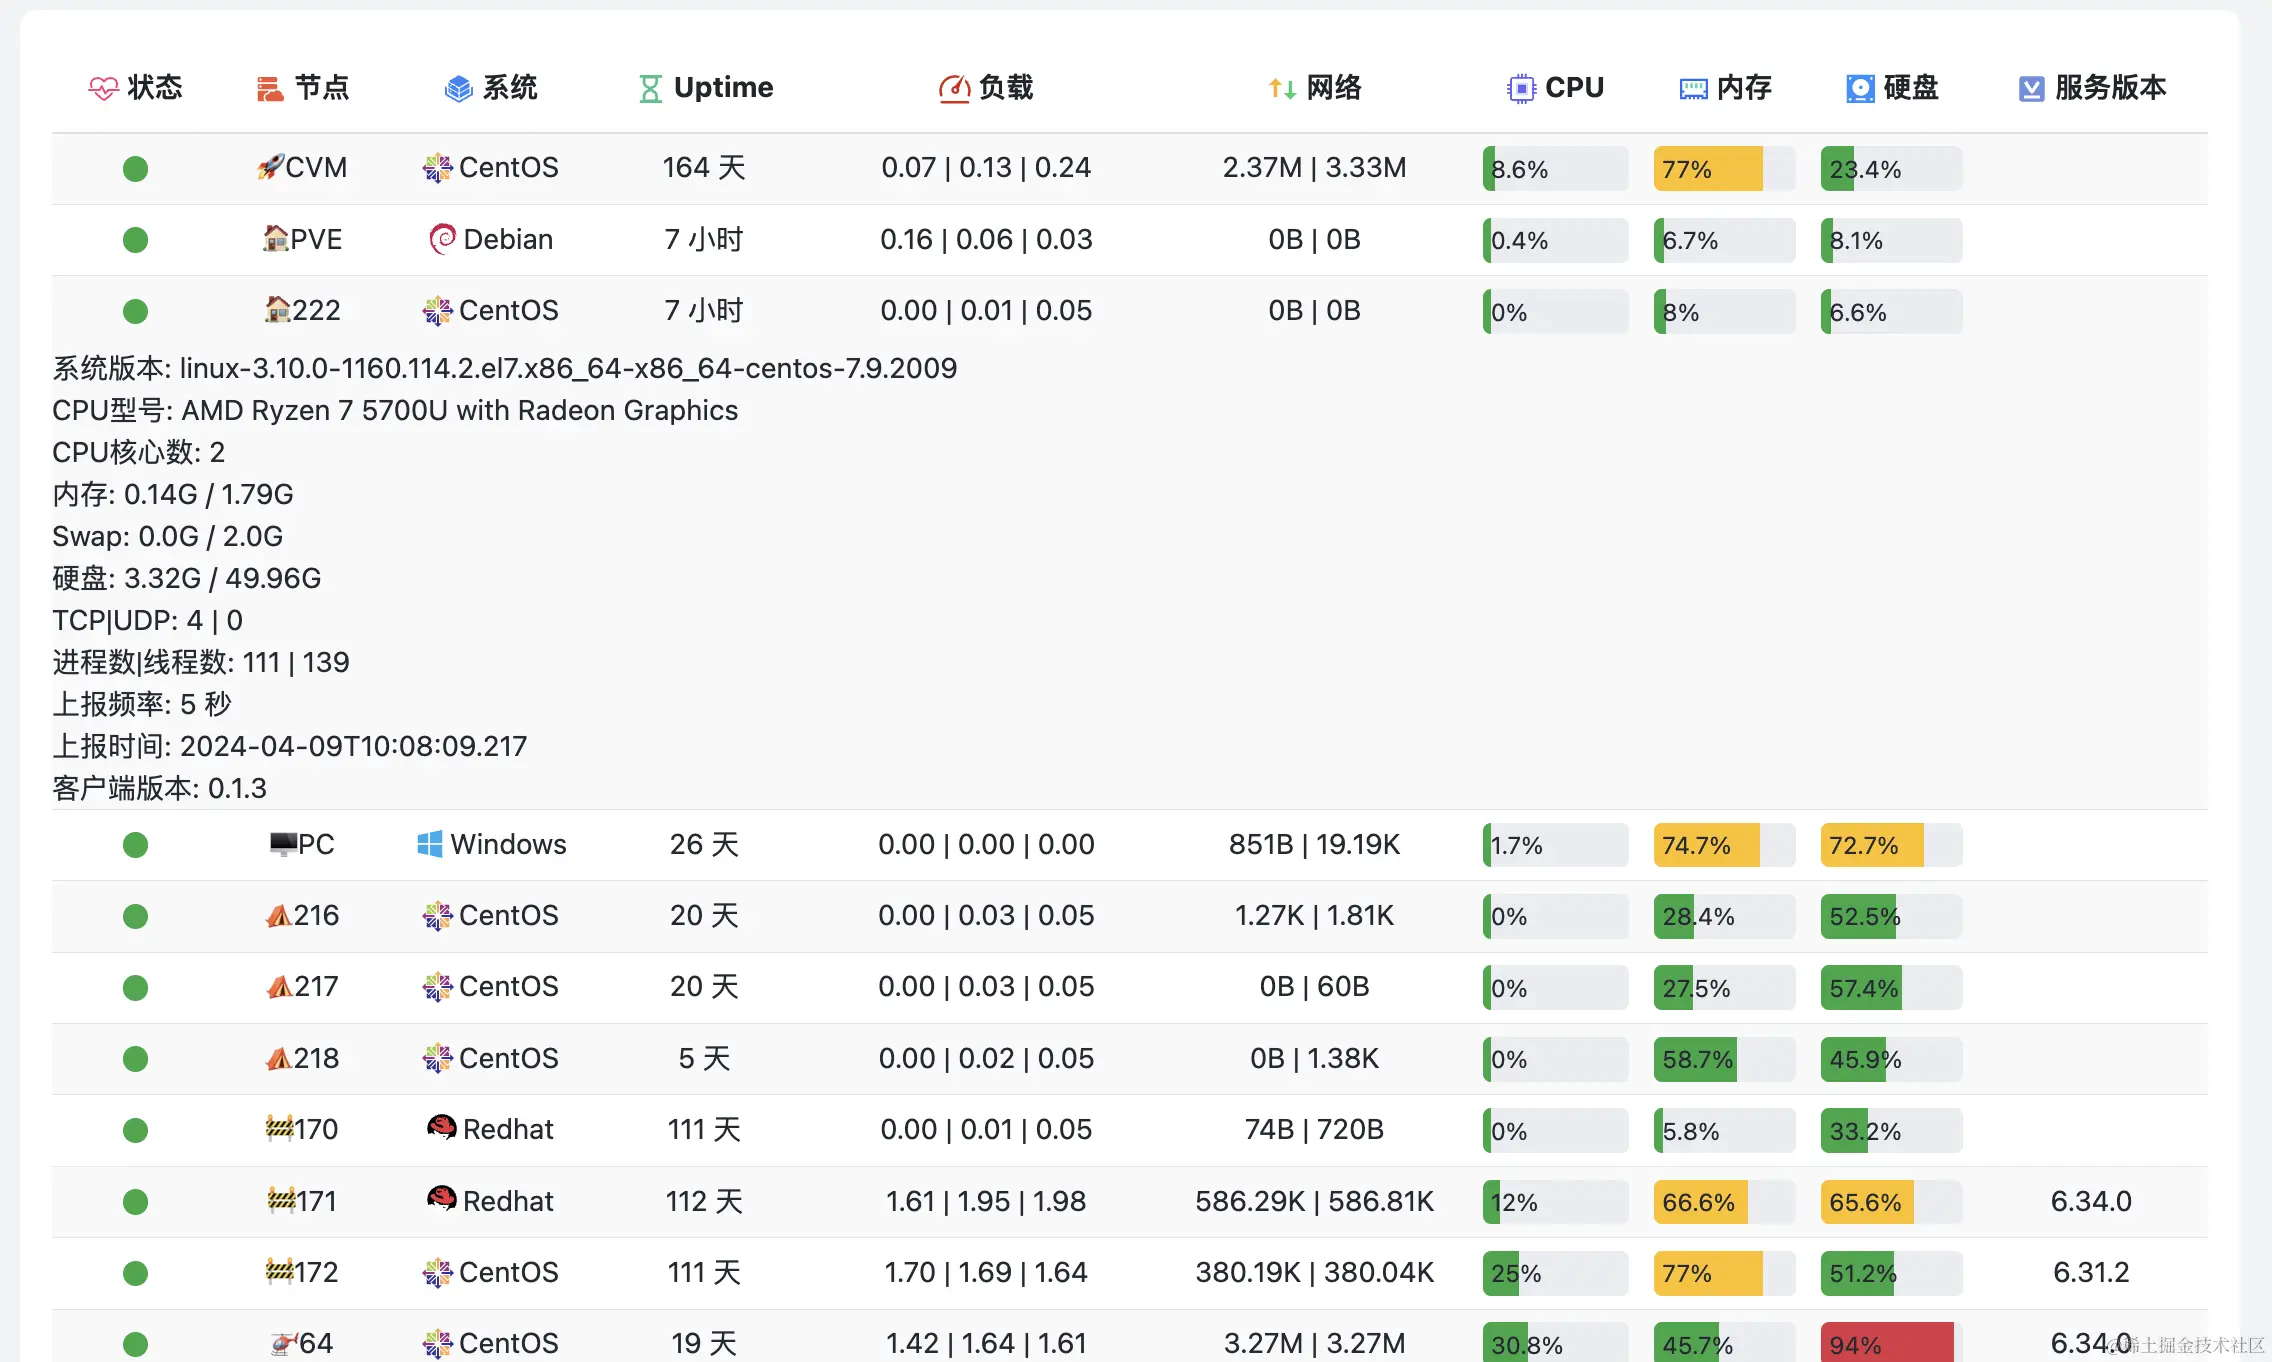Click the checkmark icon beside 服务版本 header
Viewport: 2272px width, 1362px height.
2031,89
